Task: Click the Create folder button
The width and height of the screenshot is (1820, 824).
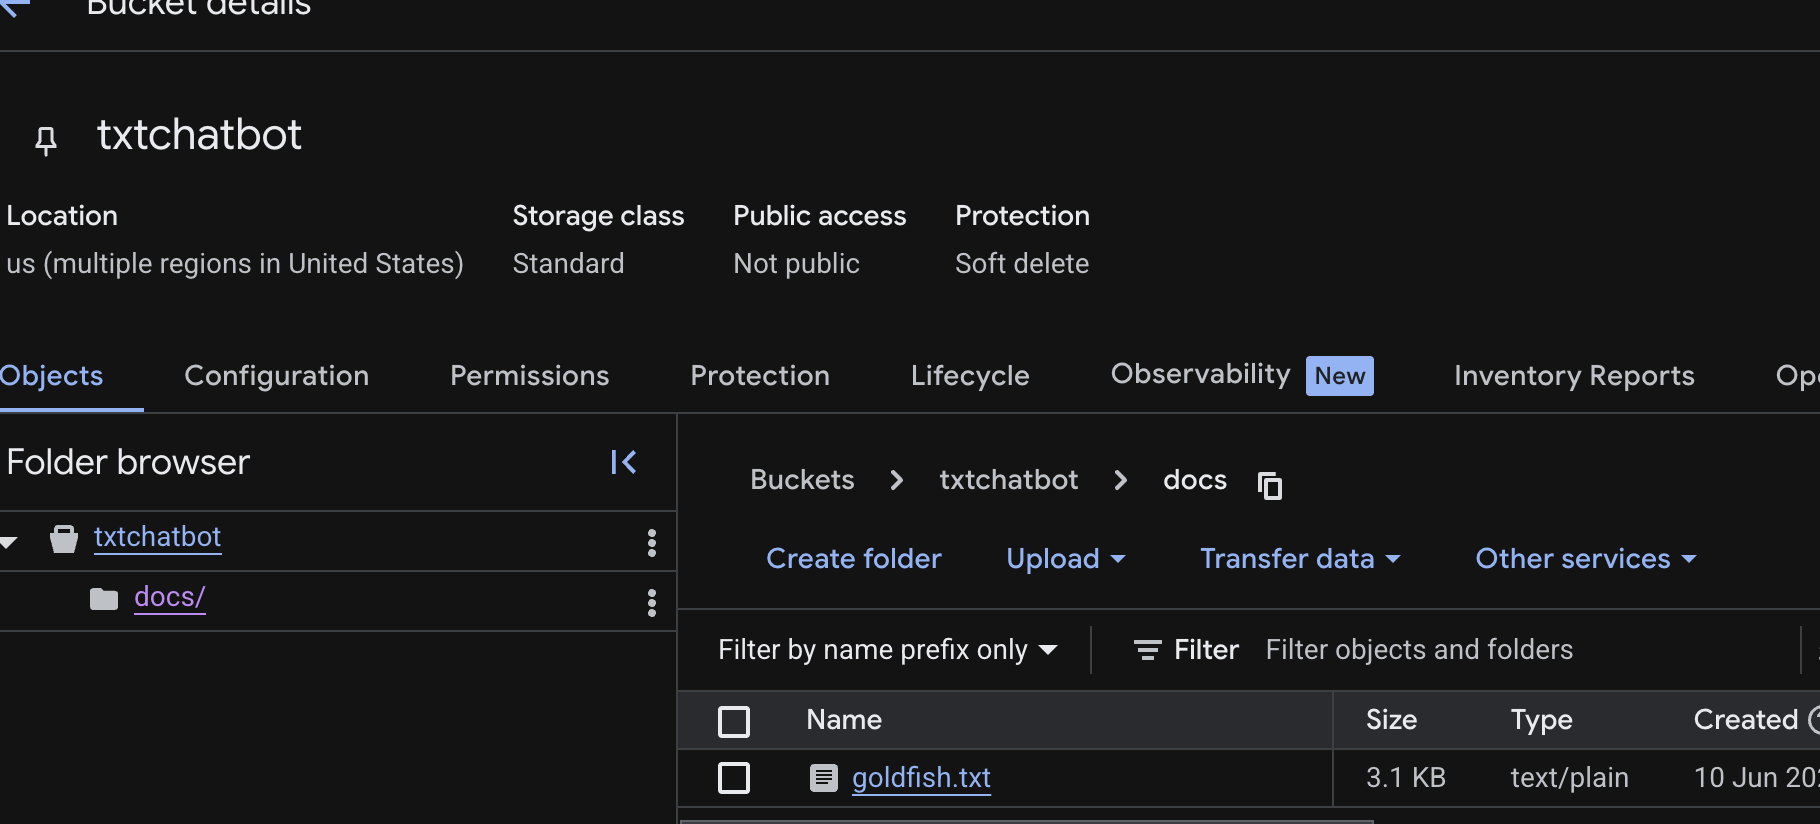Action: (x=853, y=559)
